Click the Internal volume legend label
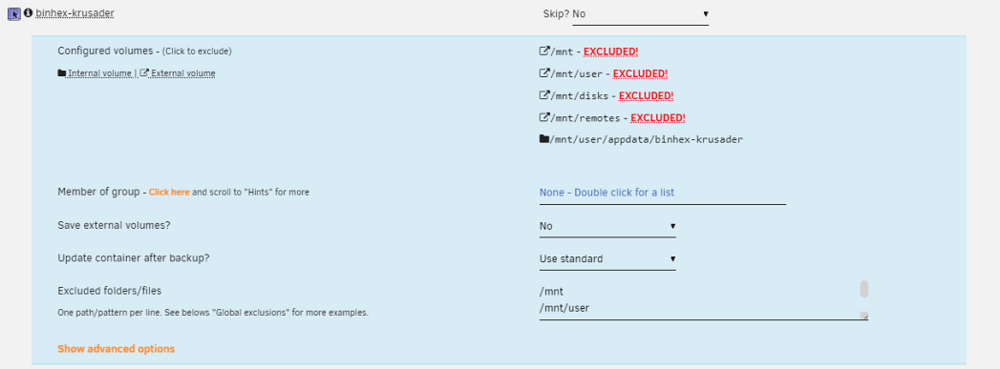The height and width of the screenshot is (369, 1000). coord(100,73)
